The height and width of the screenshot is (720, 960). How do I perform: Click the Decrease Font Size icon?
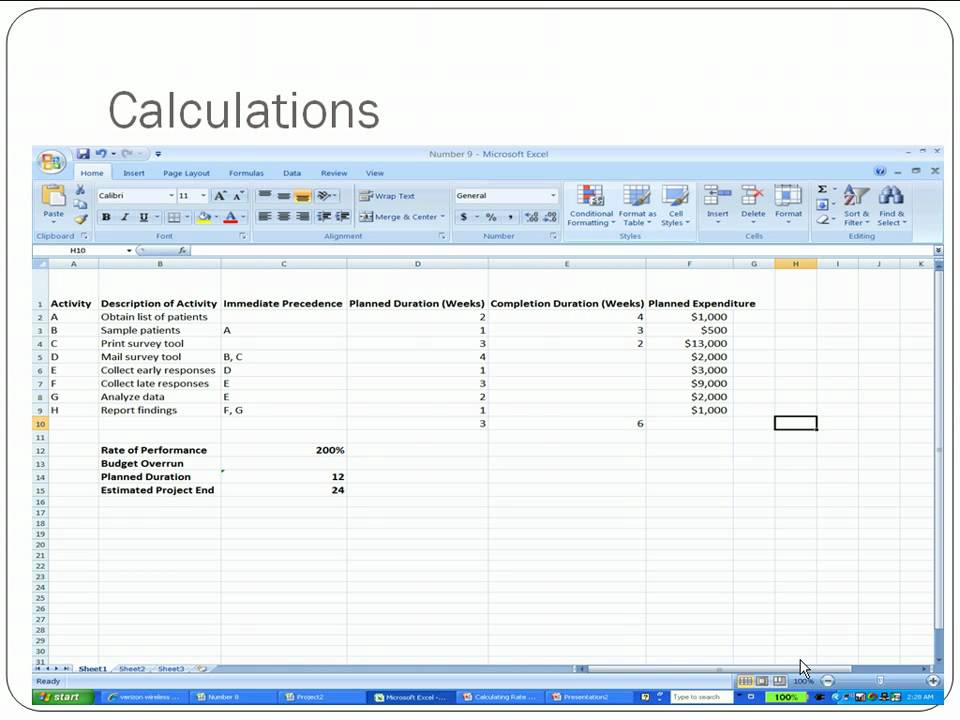tap(238, 196)
